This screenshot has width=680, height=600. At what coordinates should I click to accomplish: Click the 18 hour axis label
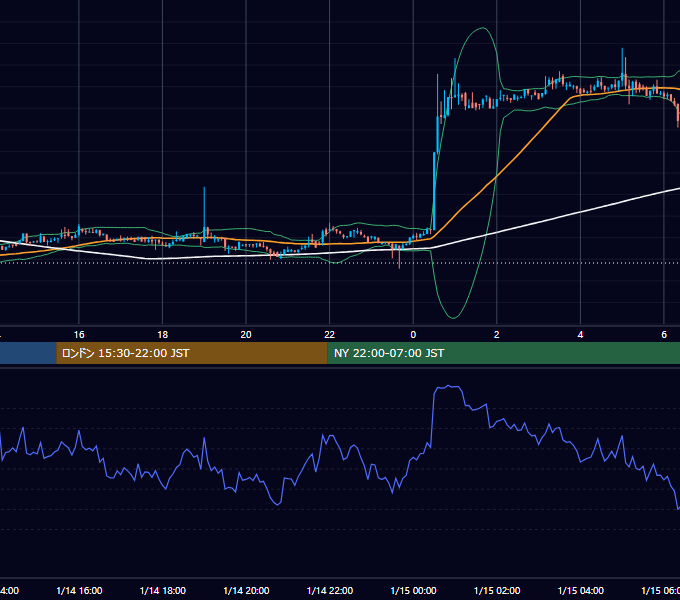163,335
